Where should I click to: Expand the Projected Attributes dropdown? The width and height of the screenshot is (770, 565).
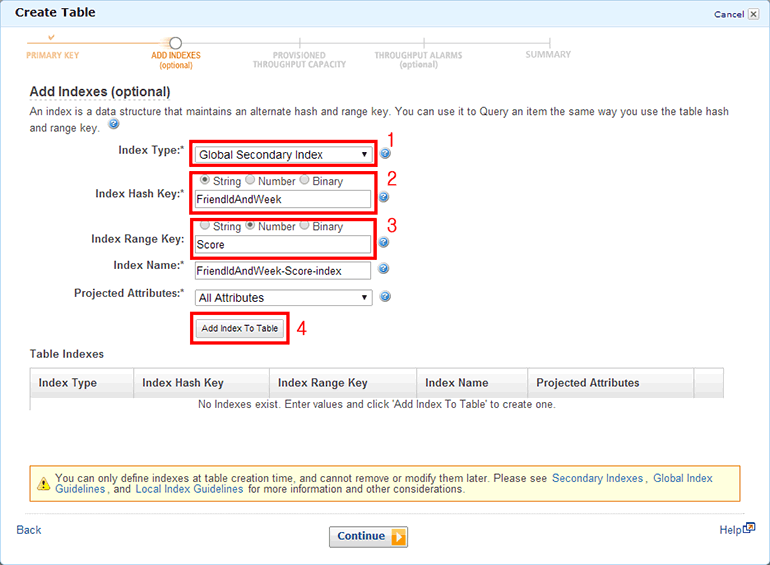tap(284, 298)
